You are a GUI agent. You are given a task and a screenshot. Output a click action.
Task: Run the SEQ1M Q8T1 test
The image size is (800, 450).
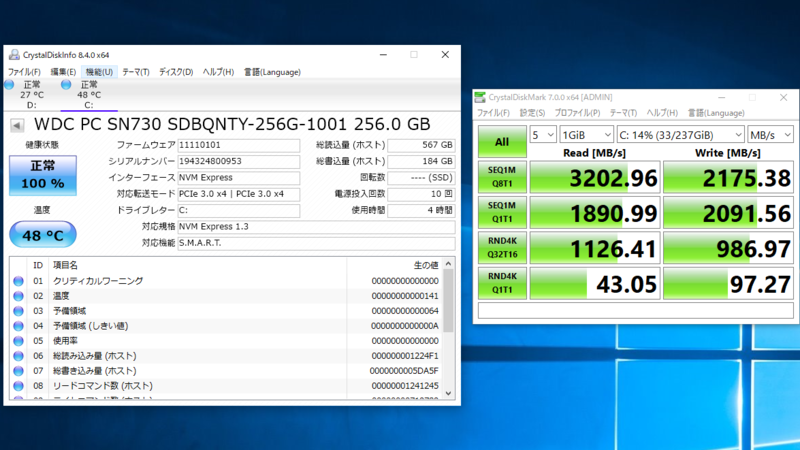[502, 177]
